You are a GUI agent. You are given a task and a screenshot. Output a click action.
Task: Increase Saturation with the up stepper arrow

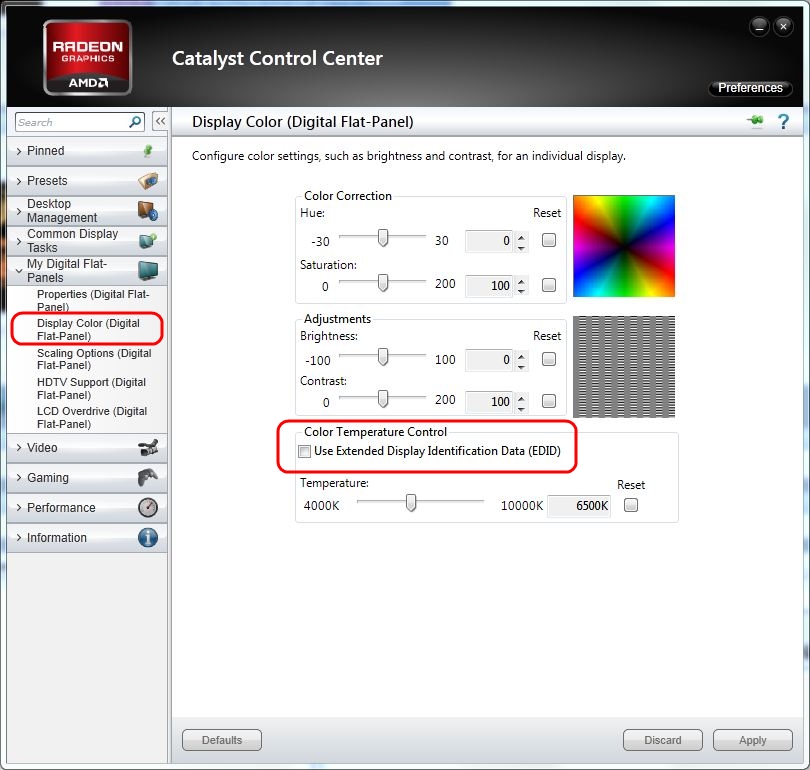pyautogui.click(x=521, y=281)
